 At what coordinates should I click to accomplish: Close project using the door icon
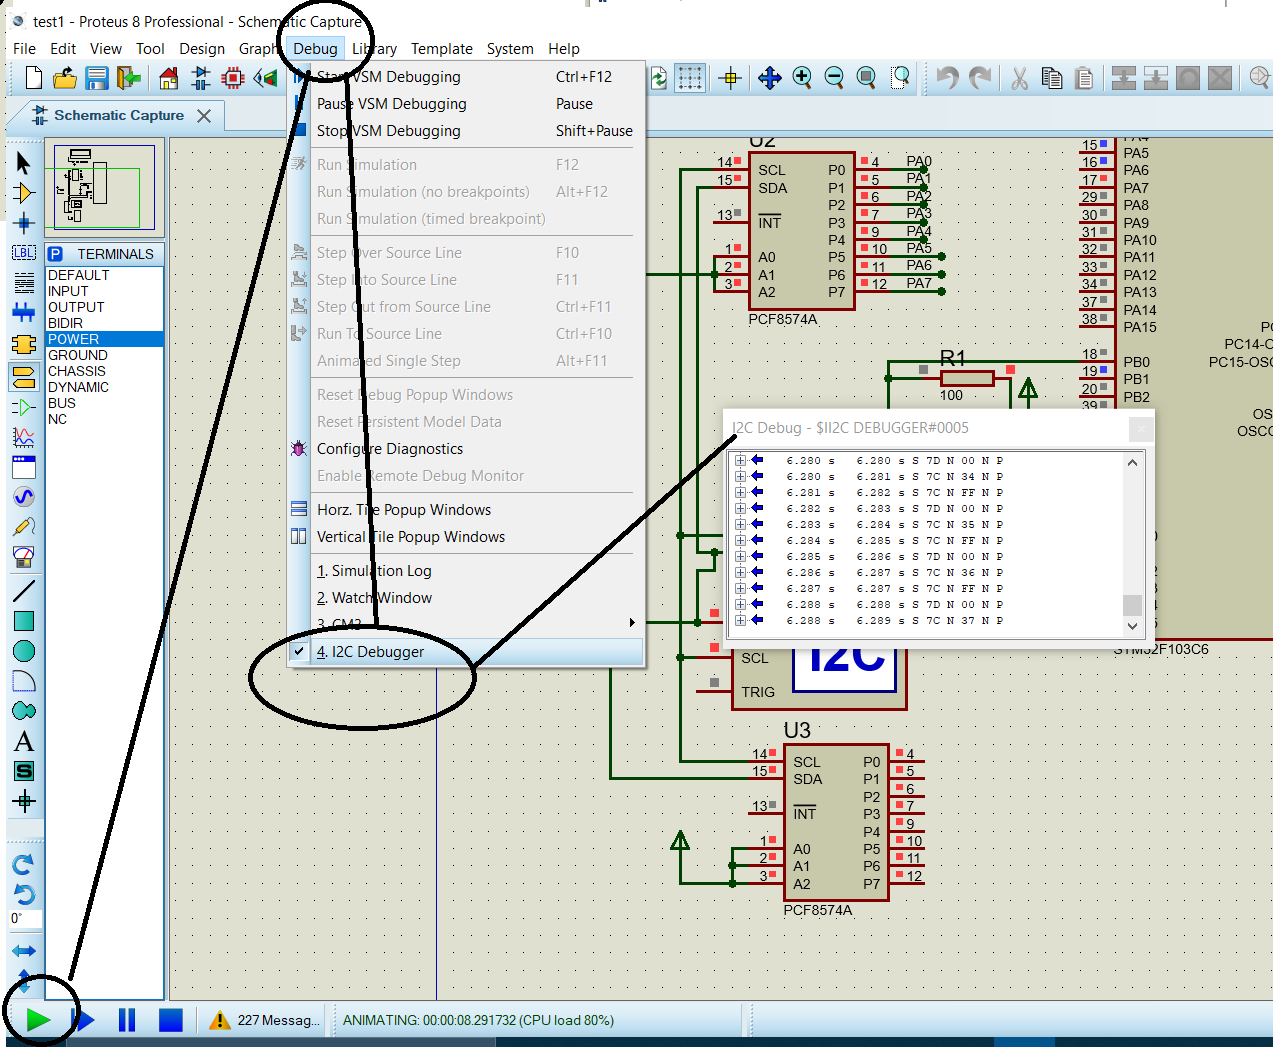[129, 78]
